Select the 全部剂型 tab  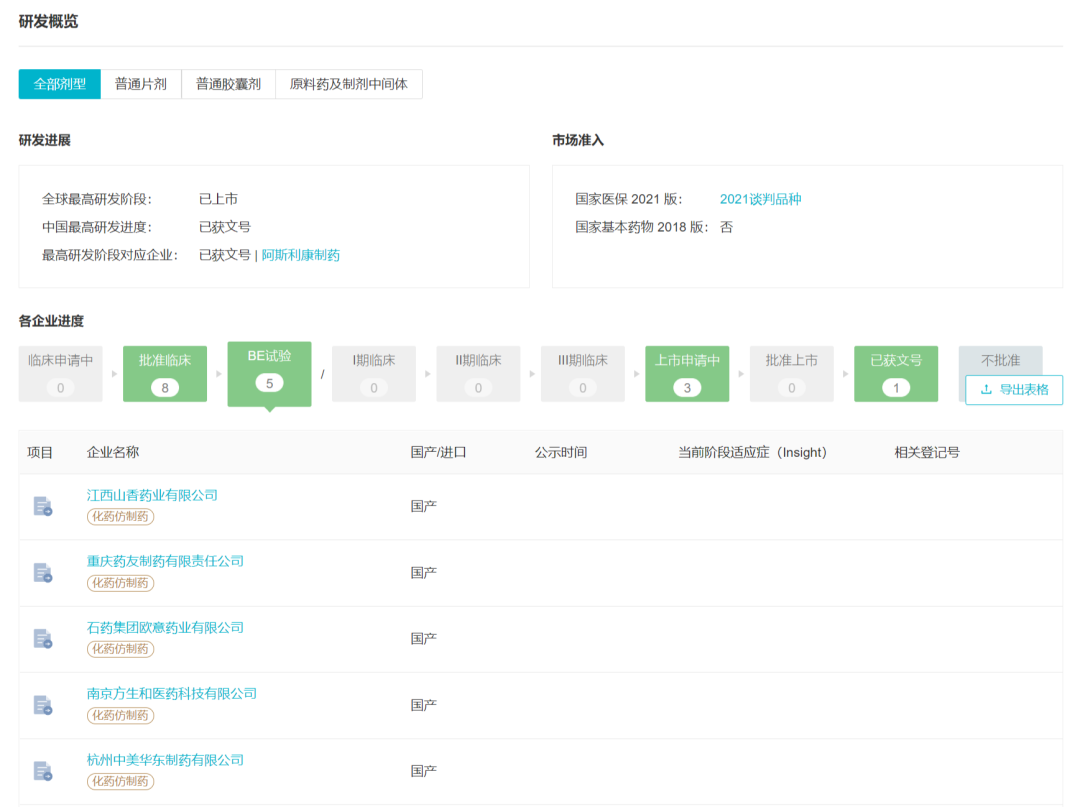pos(60,84)
